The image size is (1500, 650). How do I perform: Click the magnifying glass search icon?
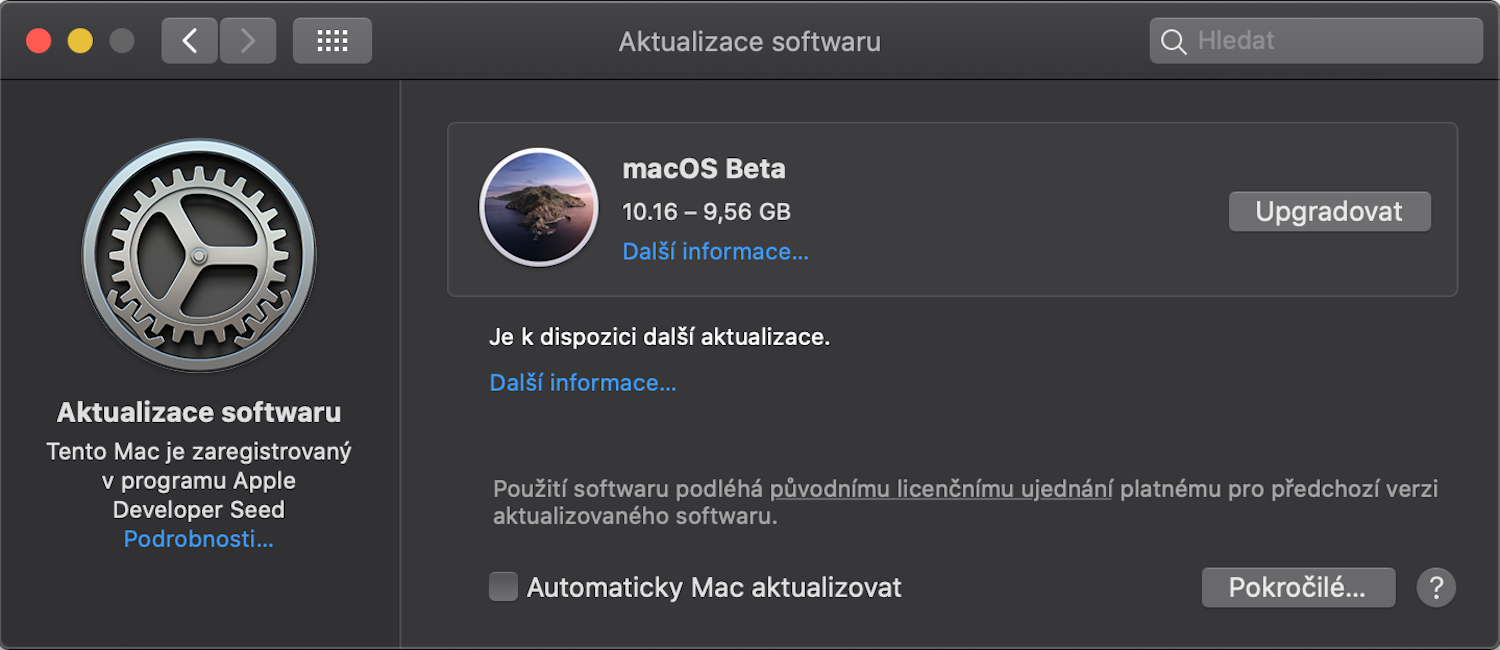[1173, 41]
